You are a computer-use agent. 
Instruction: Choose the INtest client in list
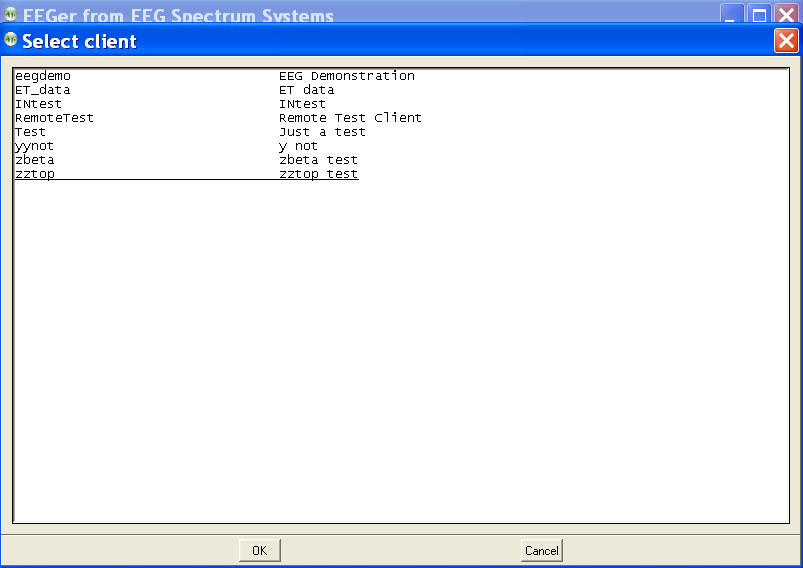click(x=38, y=104)
